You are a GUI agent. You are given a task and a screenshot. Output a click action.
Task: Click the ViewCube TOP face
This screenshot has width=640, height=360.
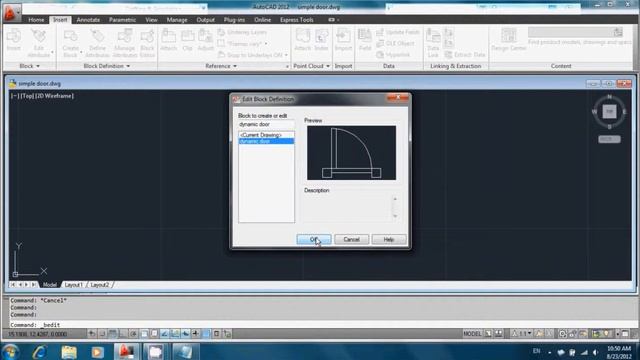coord(609,111)
